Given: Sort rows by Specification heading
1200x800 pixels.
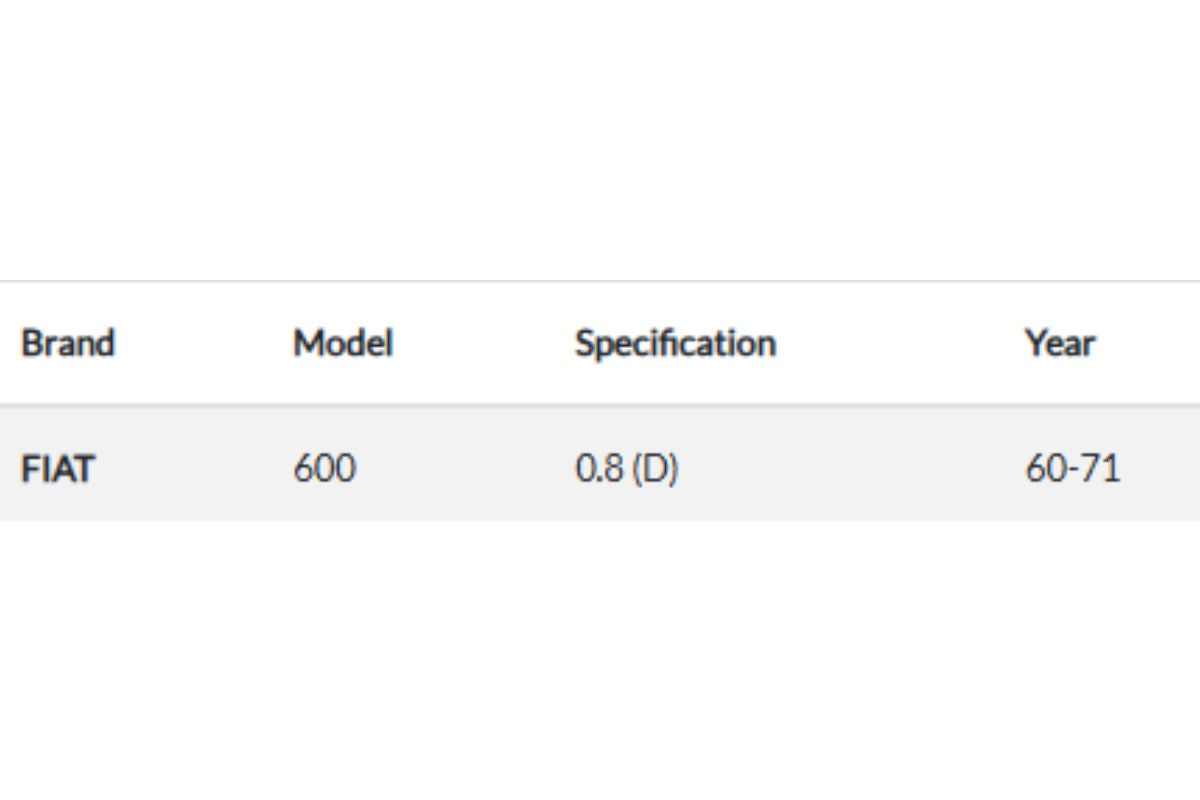Looking at the screenshot, I should point(675,343).
